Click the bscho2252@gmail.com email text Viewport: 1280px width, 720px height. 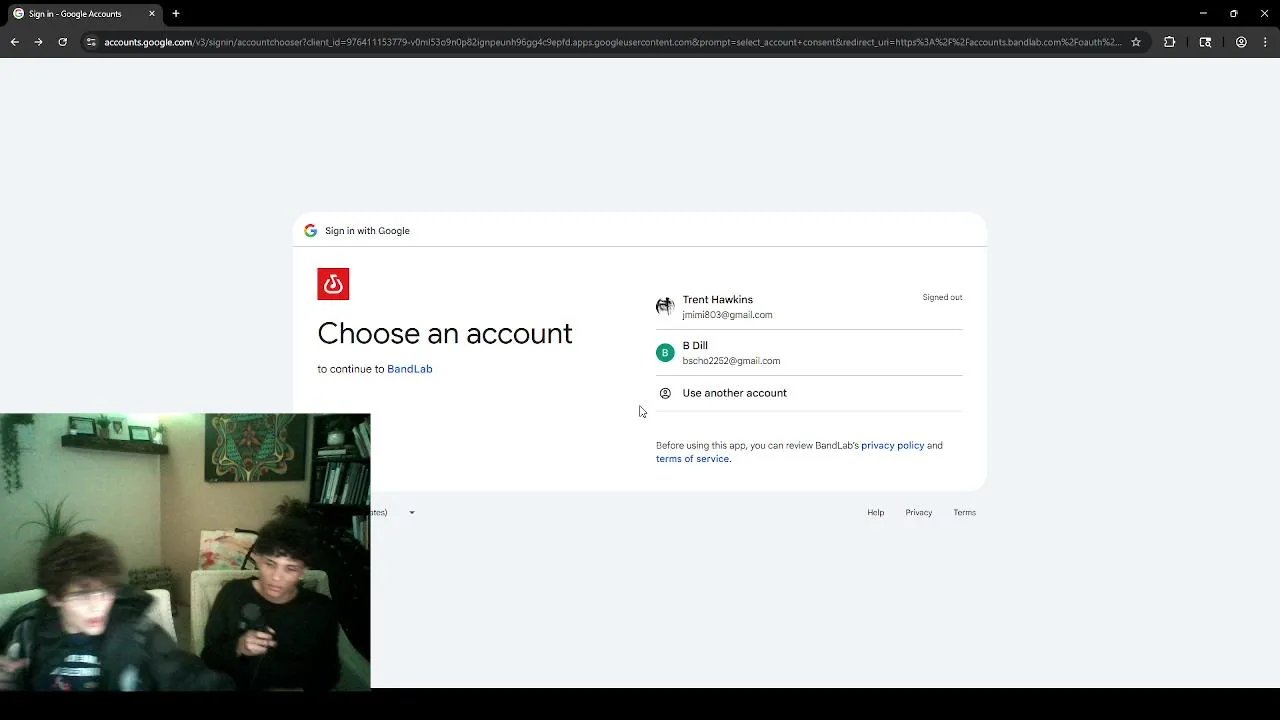tap(731, 361)
